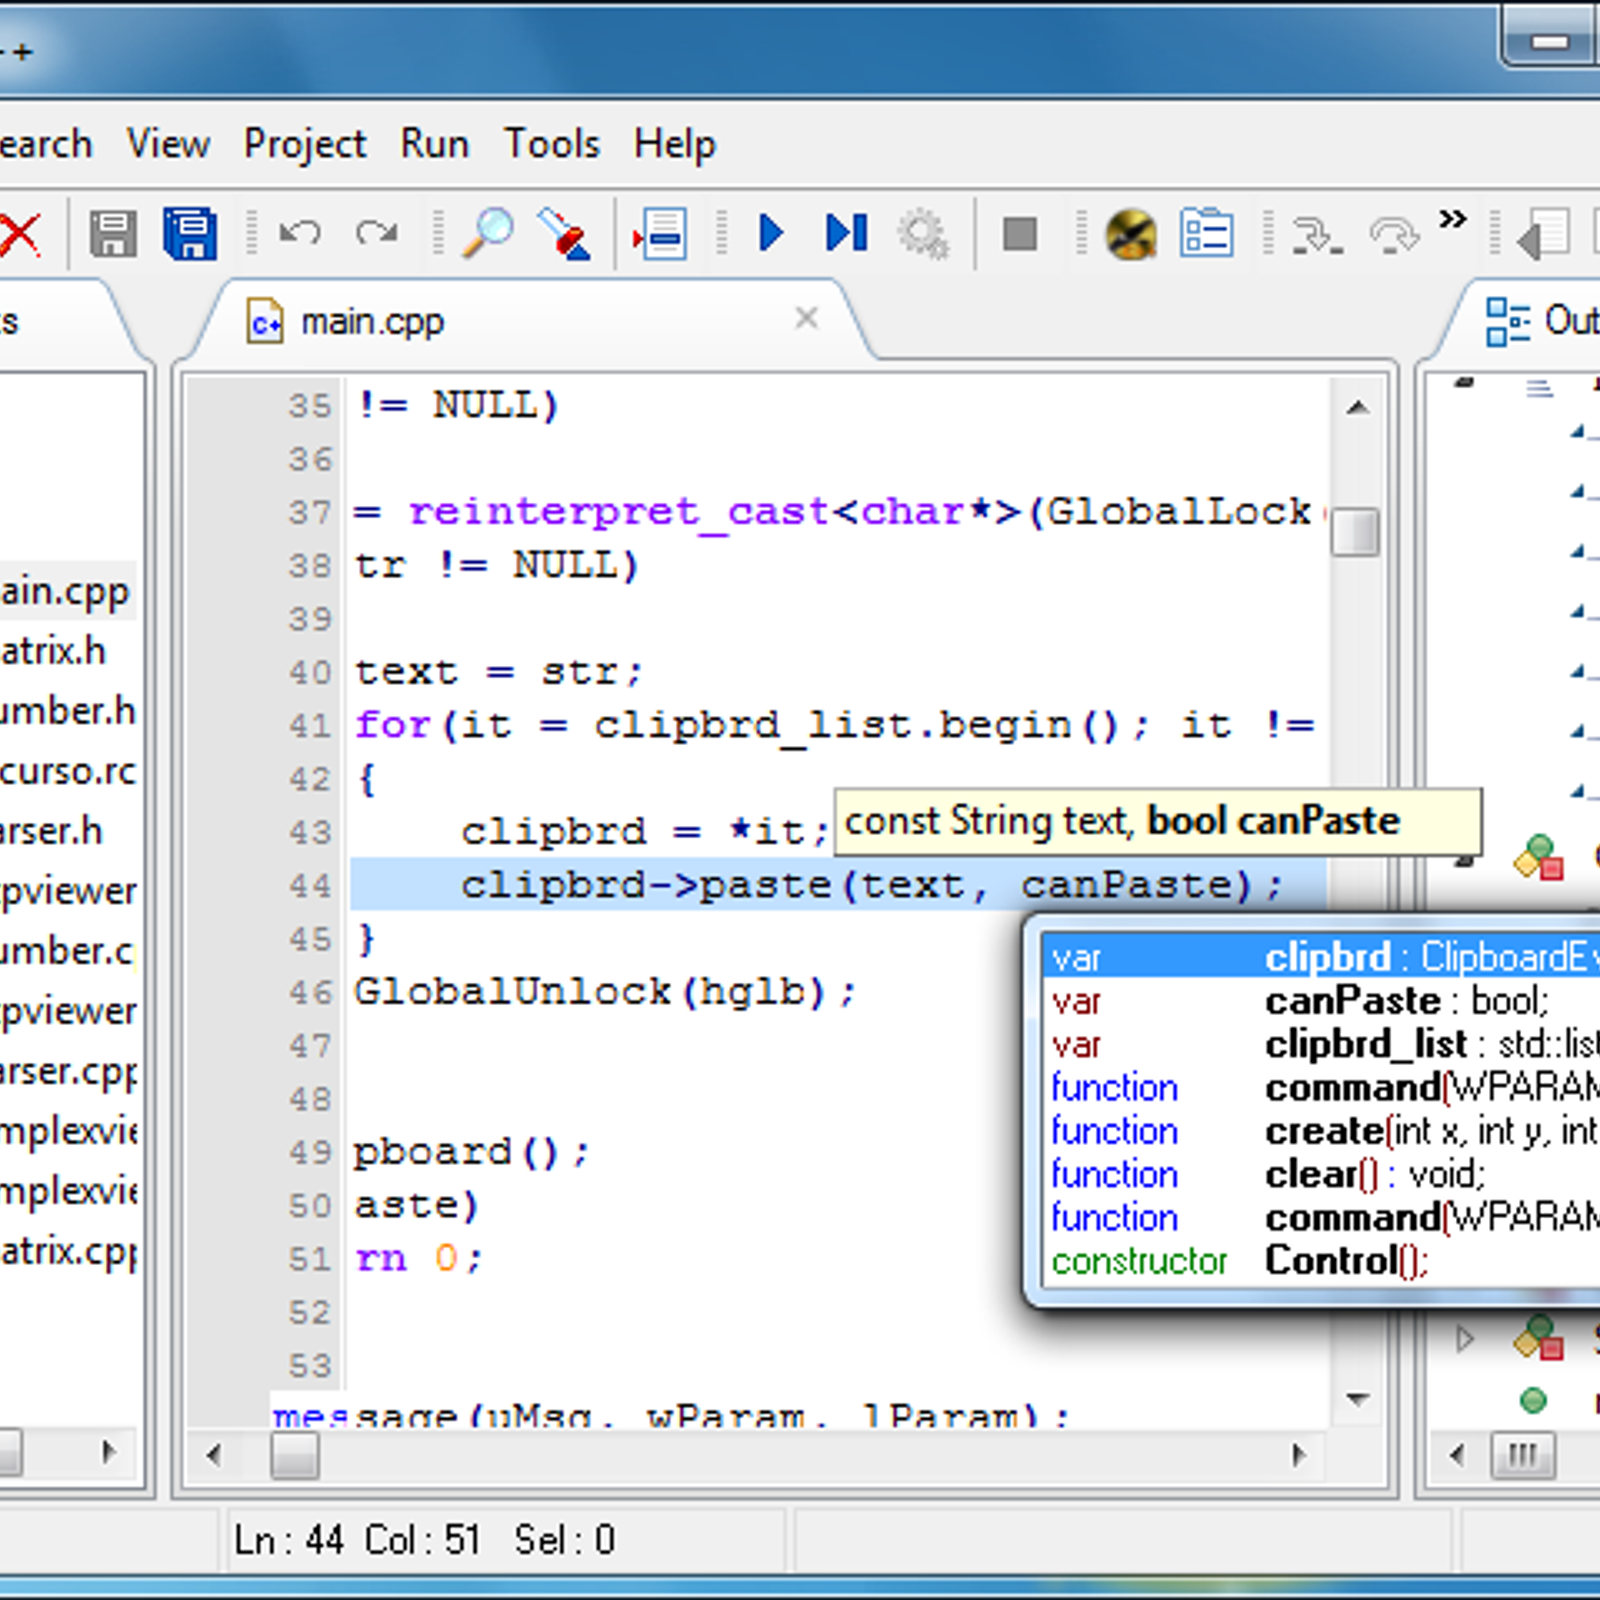Stop execution with square stop icon
The width and height of the screenshot is (1600, 1600).
pos(1020,235)
